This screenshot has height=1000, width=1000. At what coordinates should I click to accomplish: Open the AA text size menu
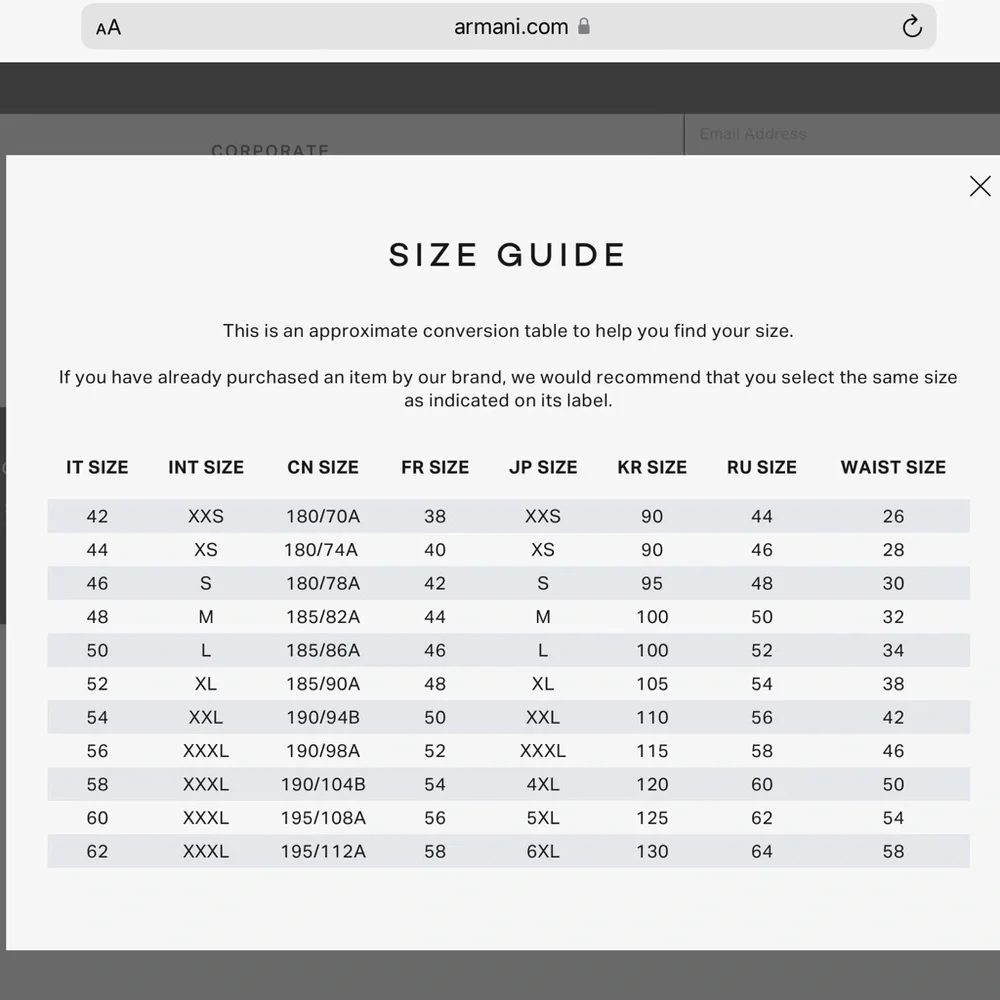point(108,27)
